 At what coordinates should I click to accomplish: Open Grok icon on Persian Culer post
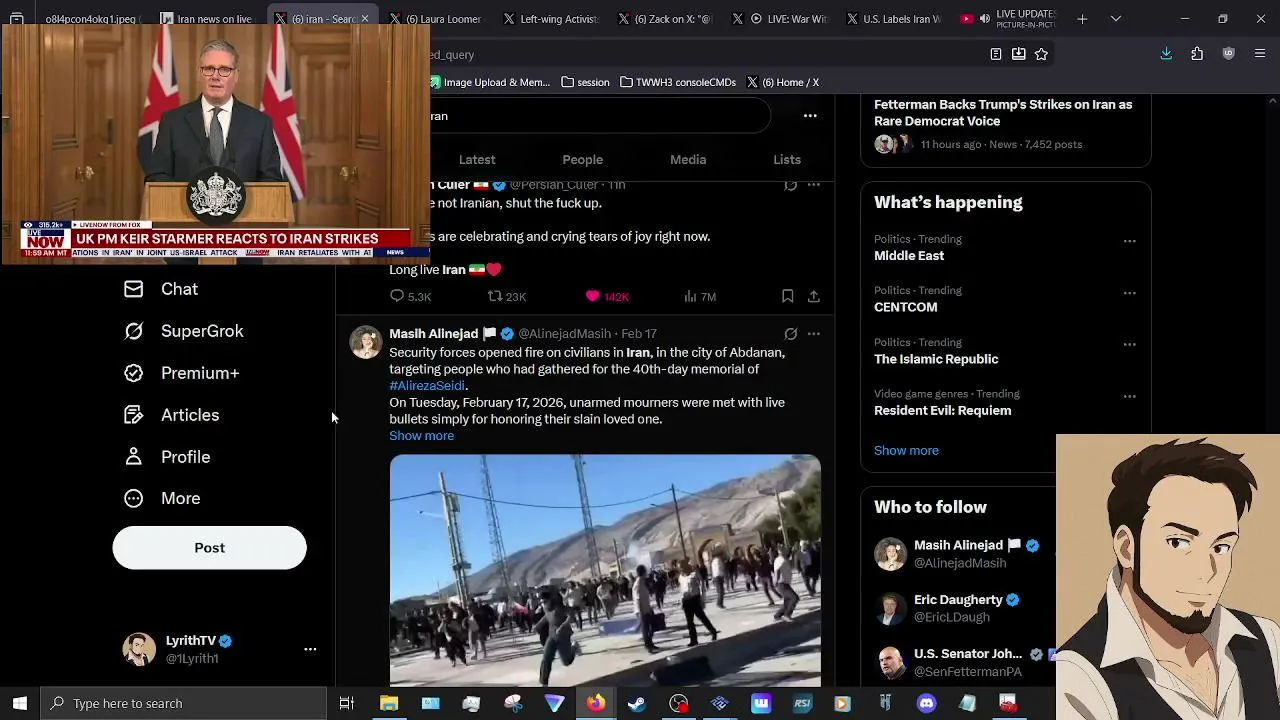[790, 185]
